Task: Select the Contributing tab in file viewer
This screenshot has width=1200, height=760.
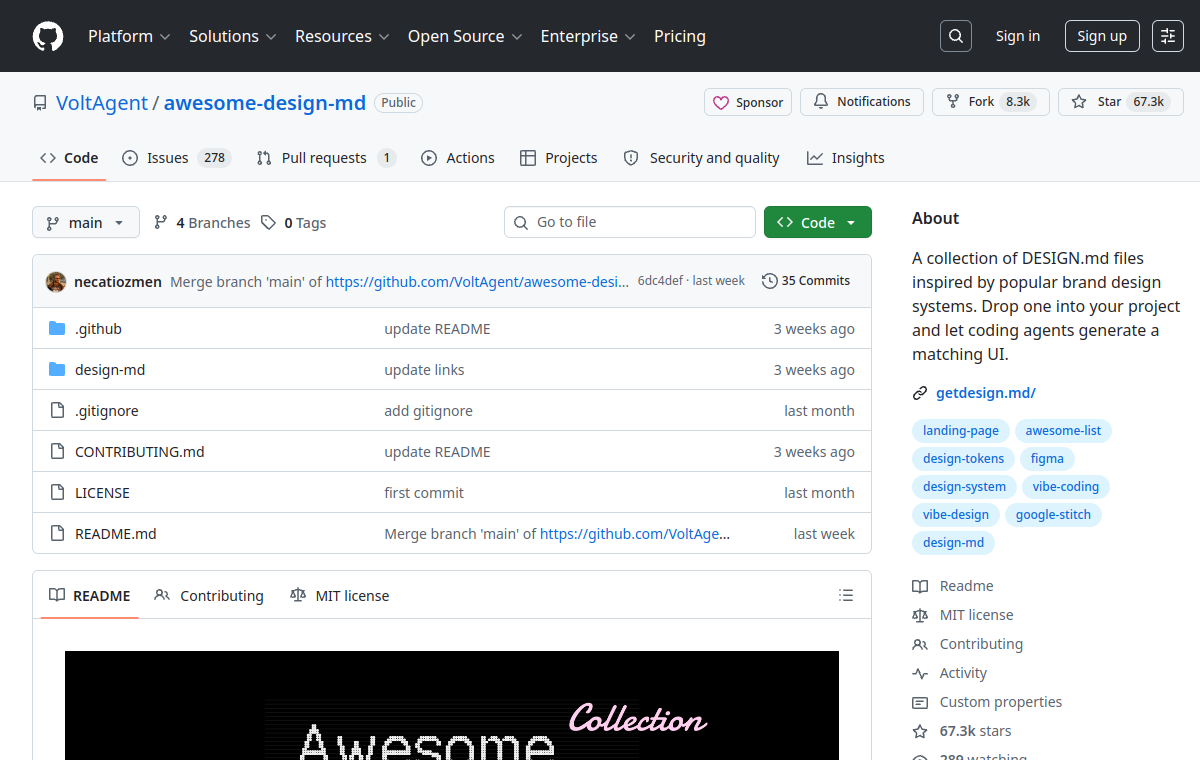Action: coord(209,596)
